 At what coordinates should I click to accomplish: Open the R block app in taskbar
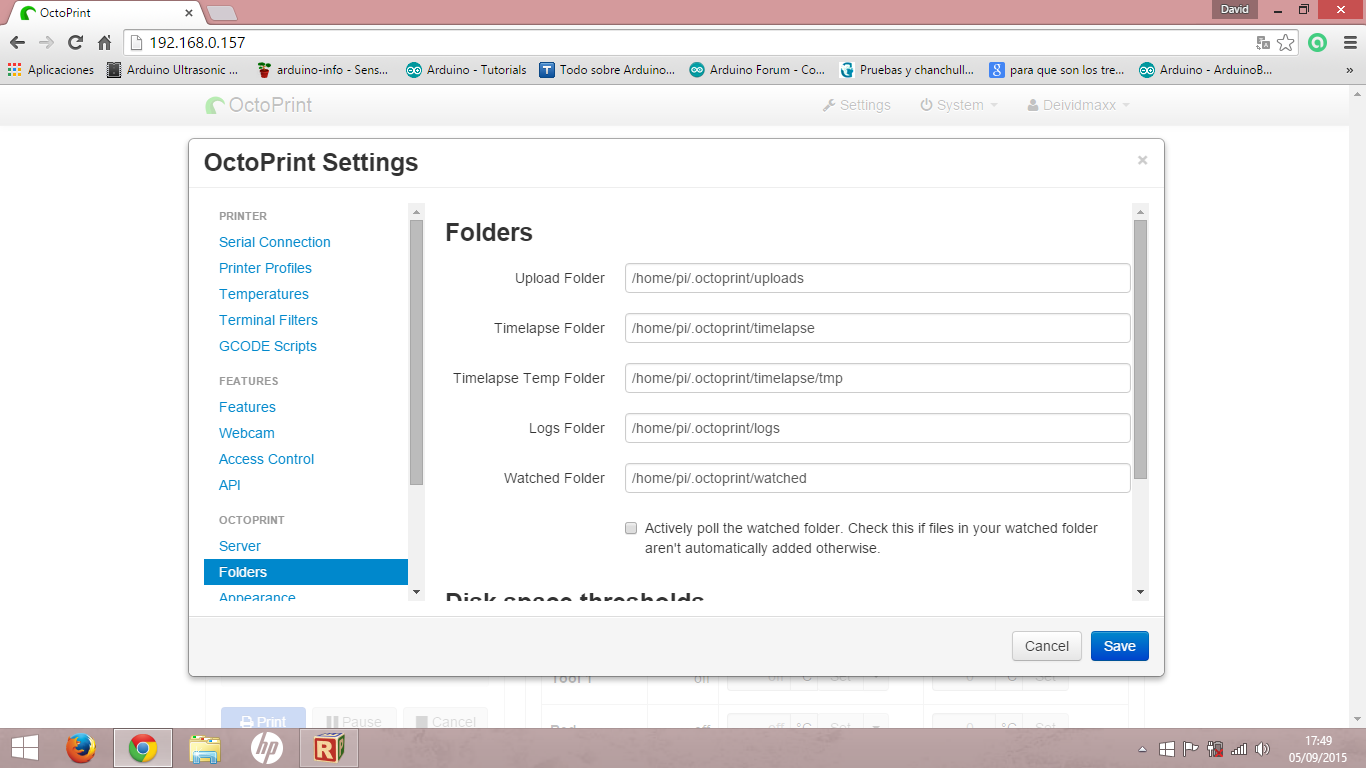(x=329, y=748)
